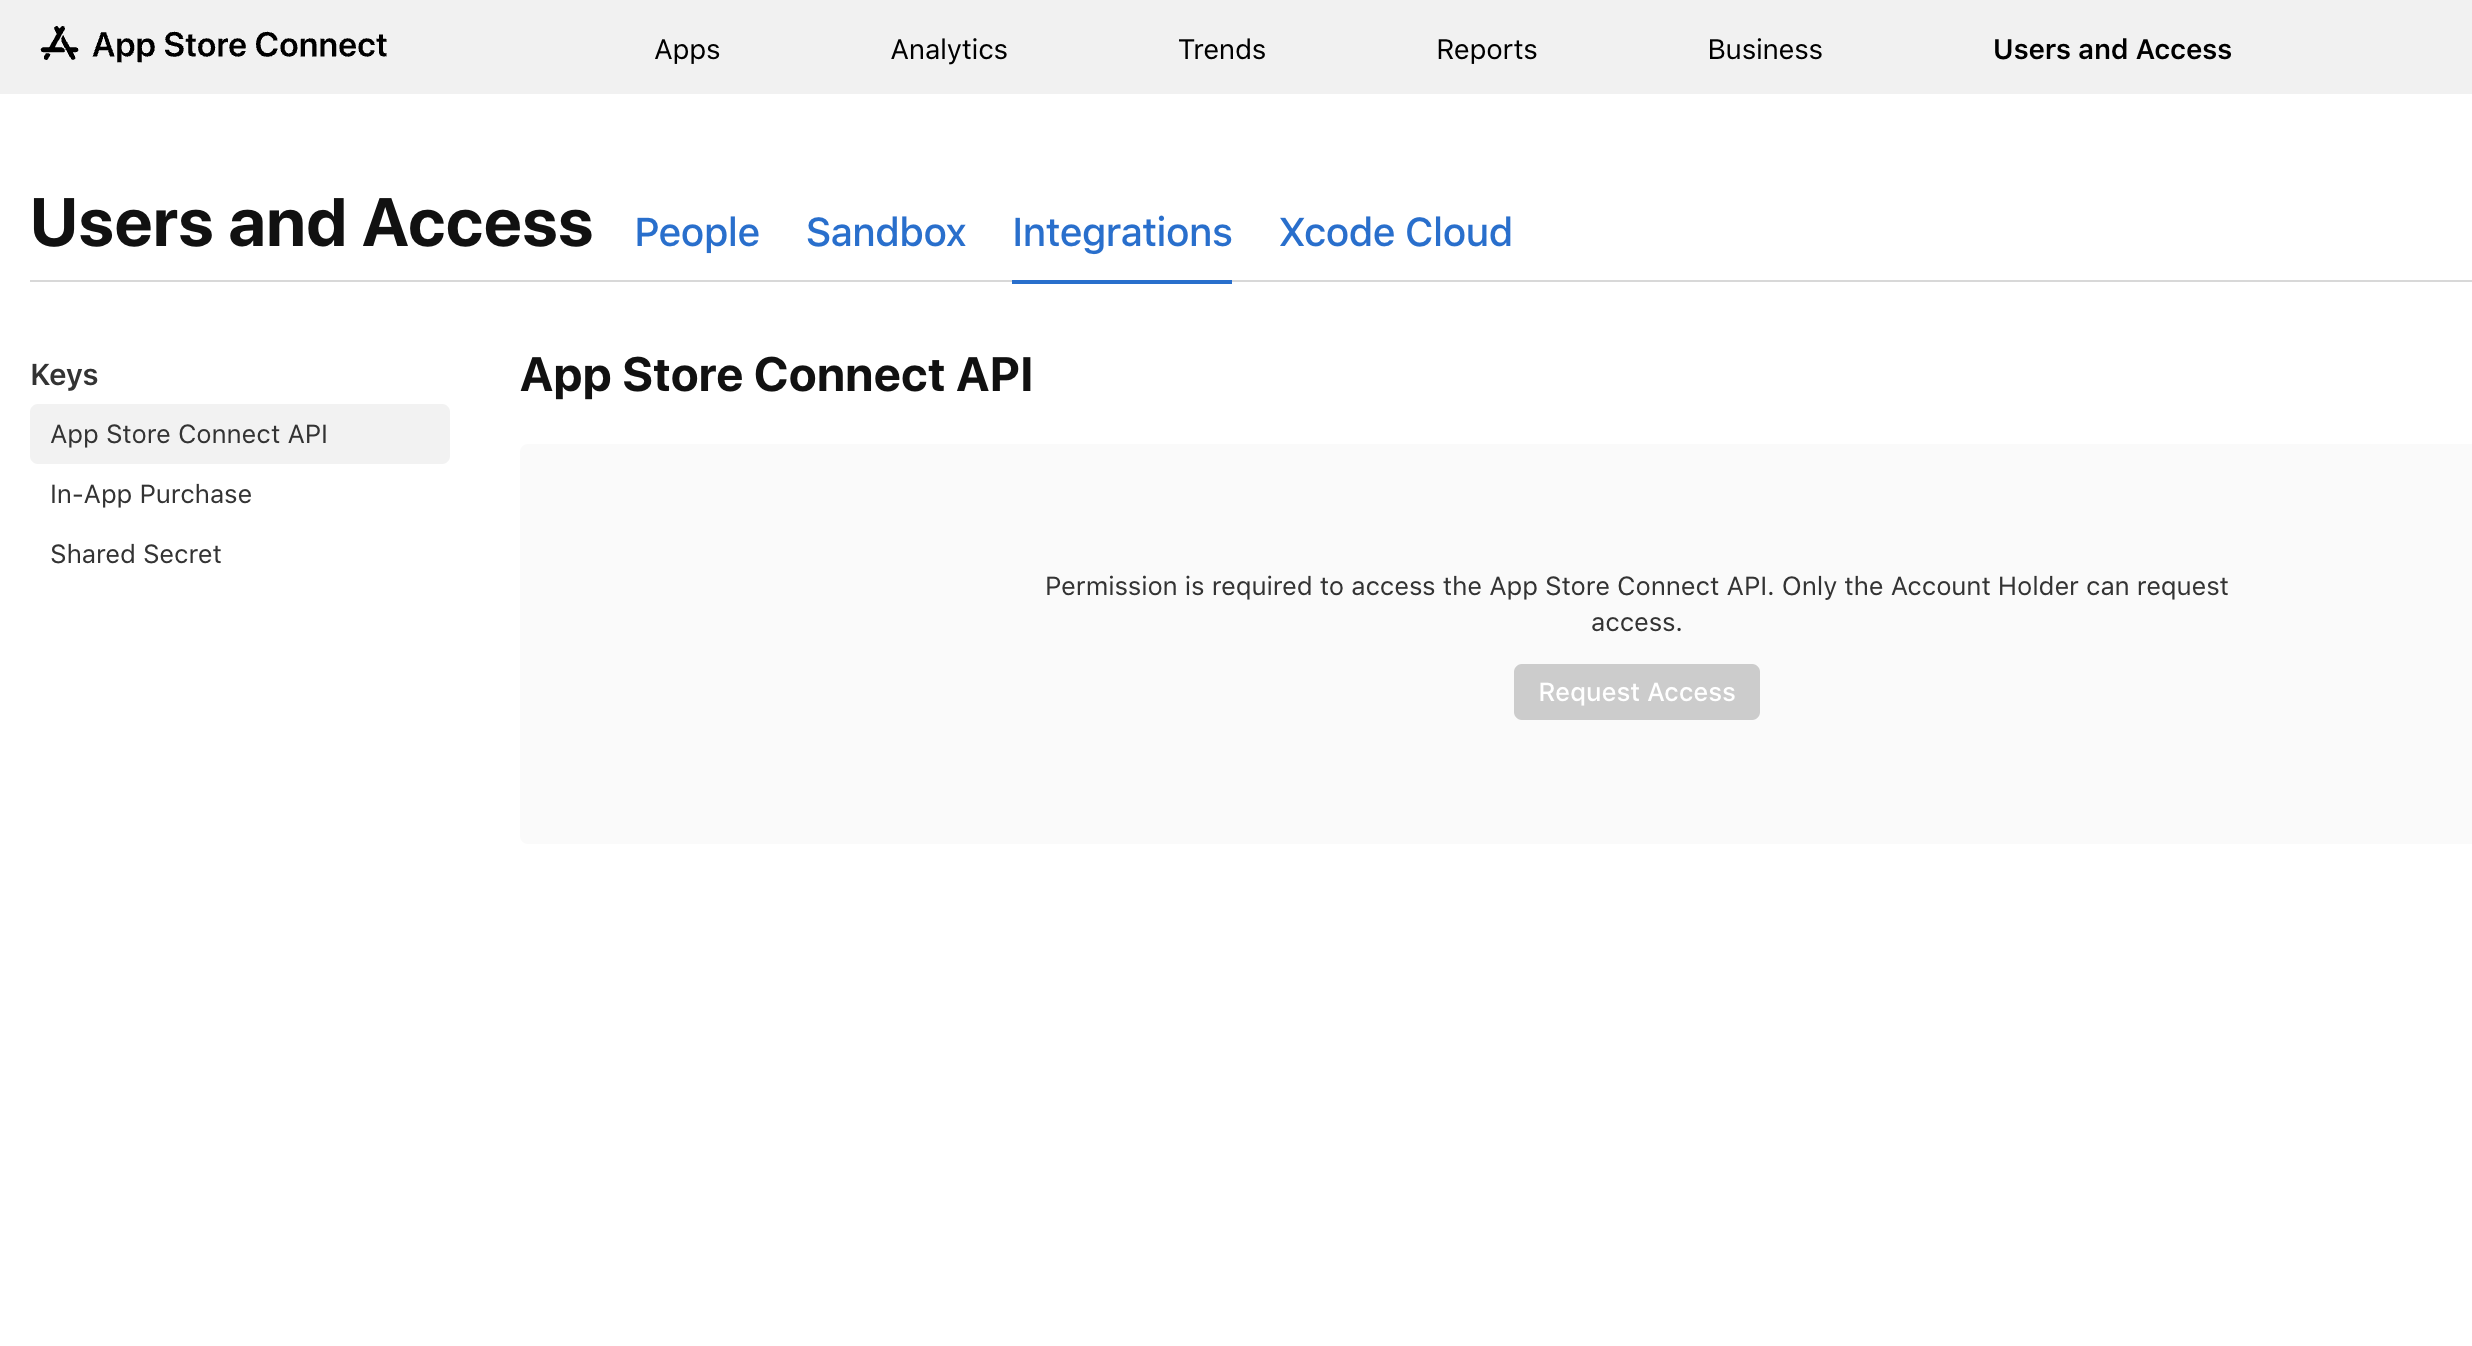Switch to the Xcode Cloud tab
This screenshot has height=1346, width=2472.
1395,232
